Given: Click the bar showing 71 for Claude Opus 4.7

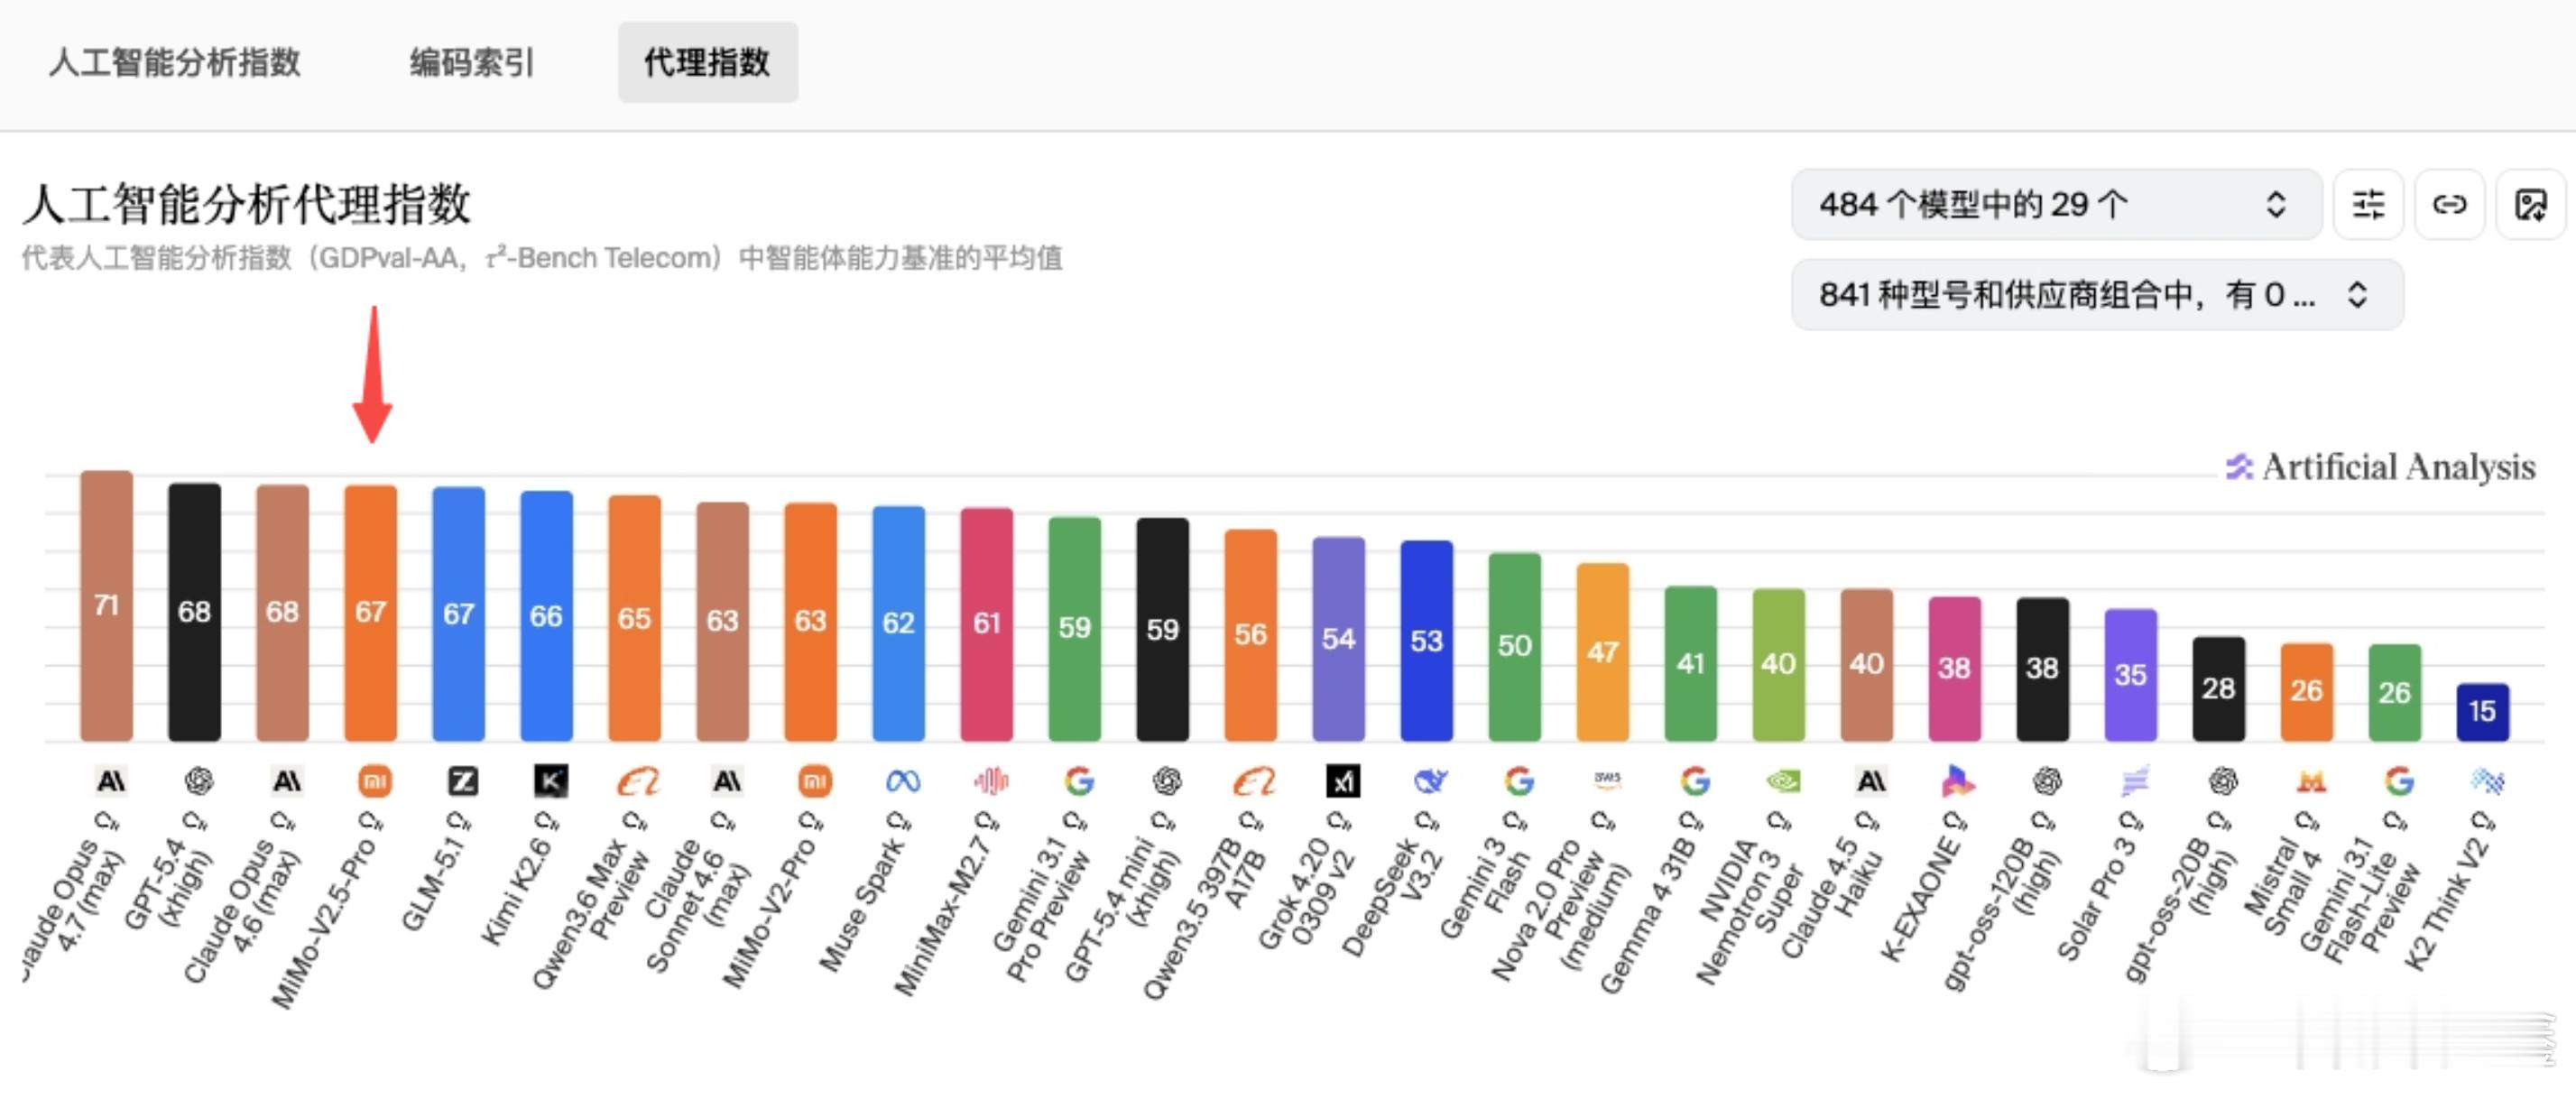Looking at the screenshot, I should [x=107, y=600].
